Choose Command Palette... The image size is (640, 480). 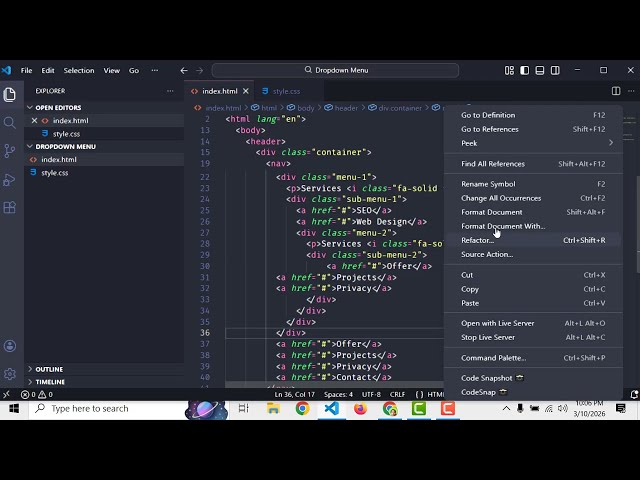[533, 358]
